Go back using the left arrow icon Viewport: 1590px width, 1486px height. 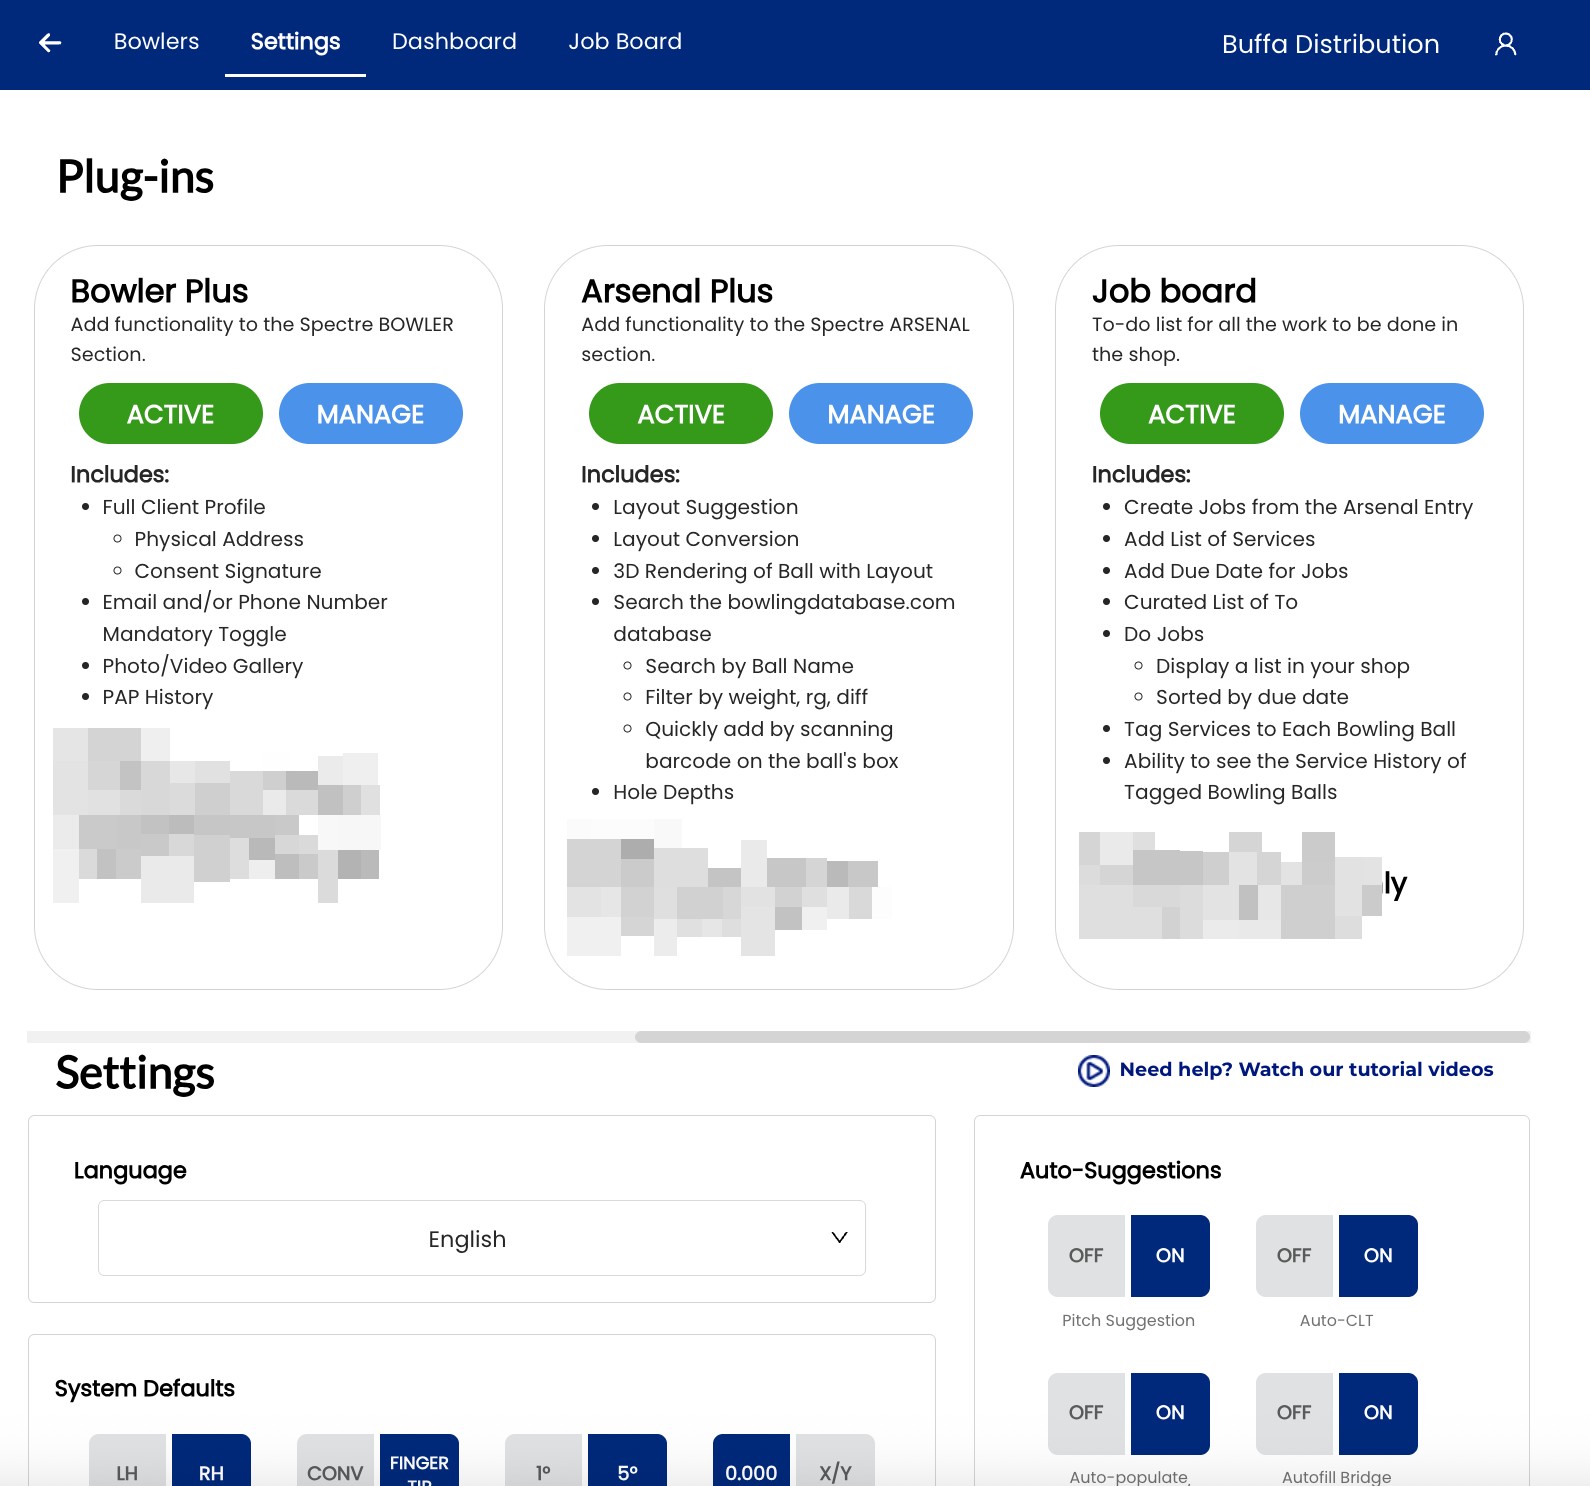pos(50,42)
